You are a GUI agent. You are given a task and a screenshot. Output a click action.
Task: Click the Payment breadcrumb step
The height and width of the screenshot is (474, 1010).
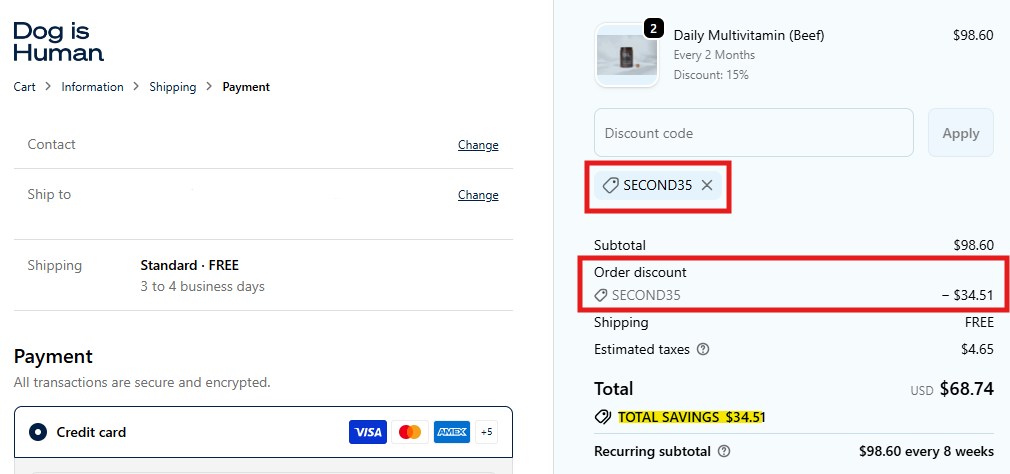[246, 87]
